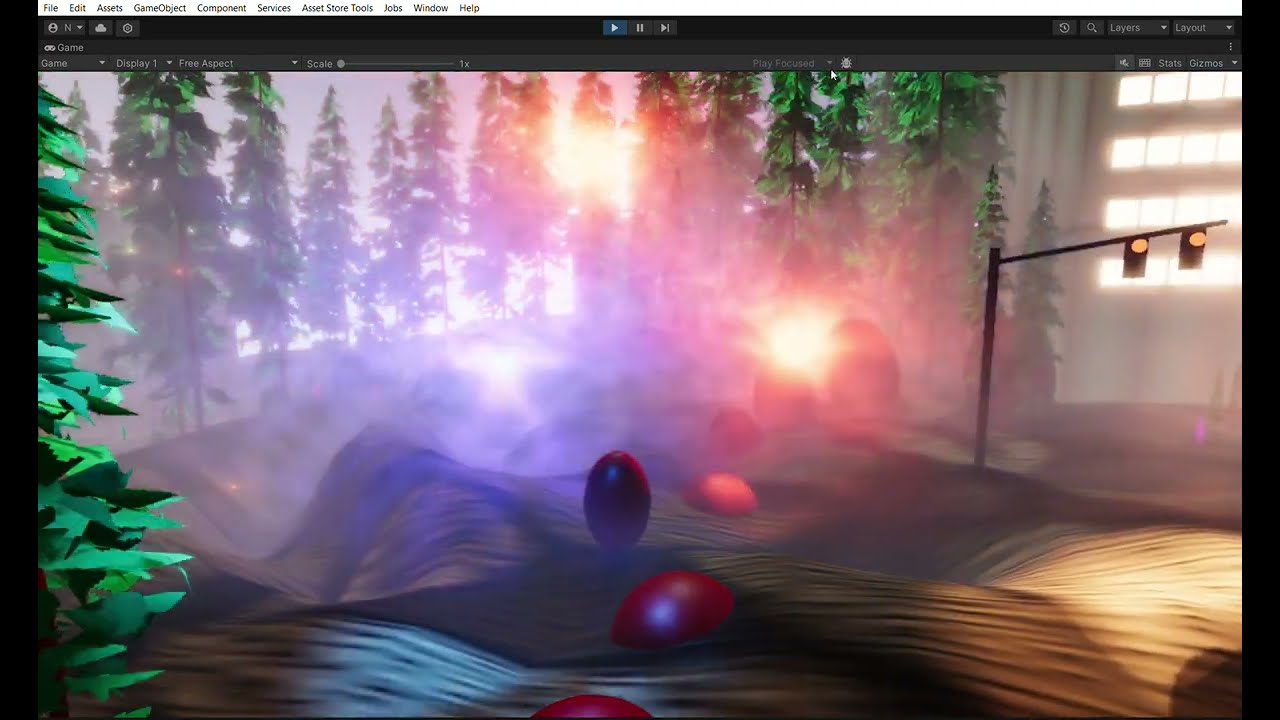Screen dimensions: 1280x720
Task: Expand the Layout dropdown
Action: coord(1203,28)
